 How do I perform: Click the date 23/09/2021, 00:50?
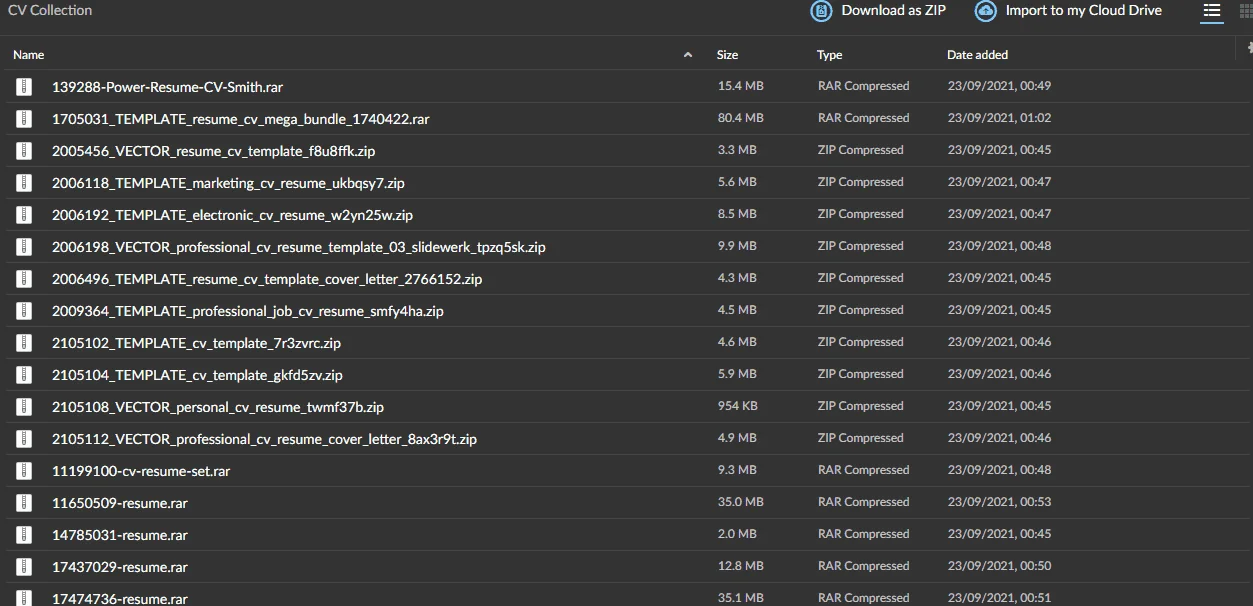click(999, 566)
